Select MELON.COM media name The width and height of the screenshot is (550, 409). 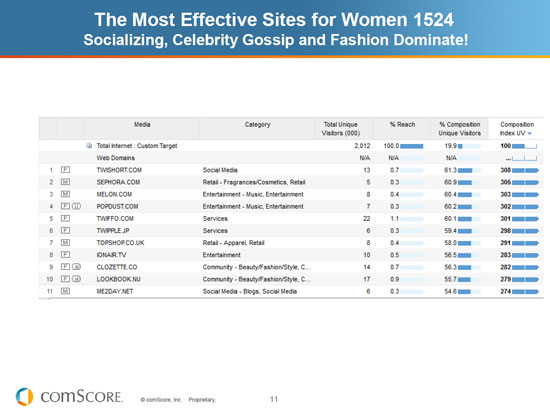114,194
